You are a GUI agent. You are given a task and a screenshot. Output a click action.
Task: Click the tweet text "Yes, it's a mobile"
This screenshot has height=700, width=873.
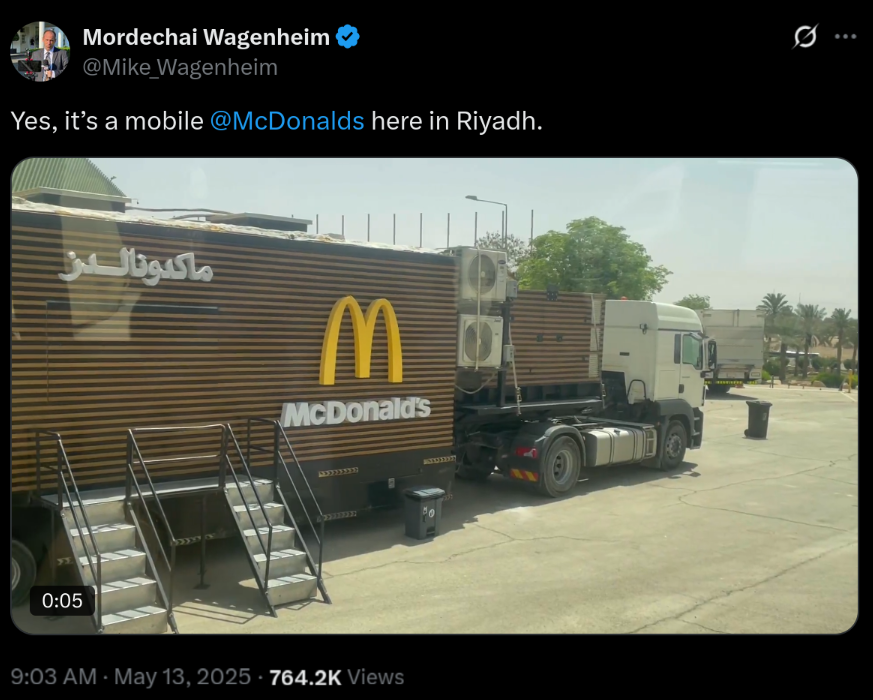pyautogui.click(x=107, y=121)
